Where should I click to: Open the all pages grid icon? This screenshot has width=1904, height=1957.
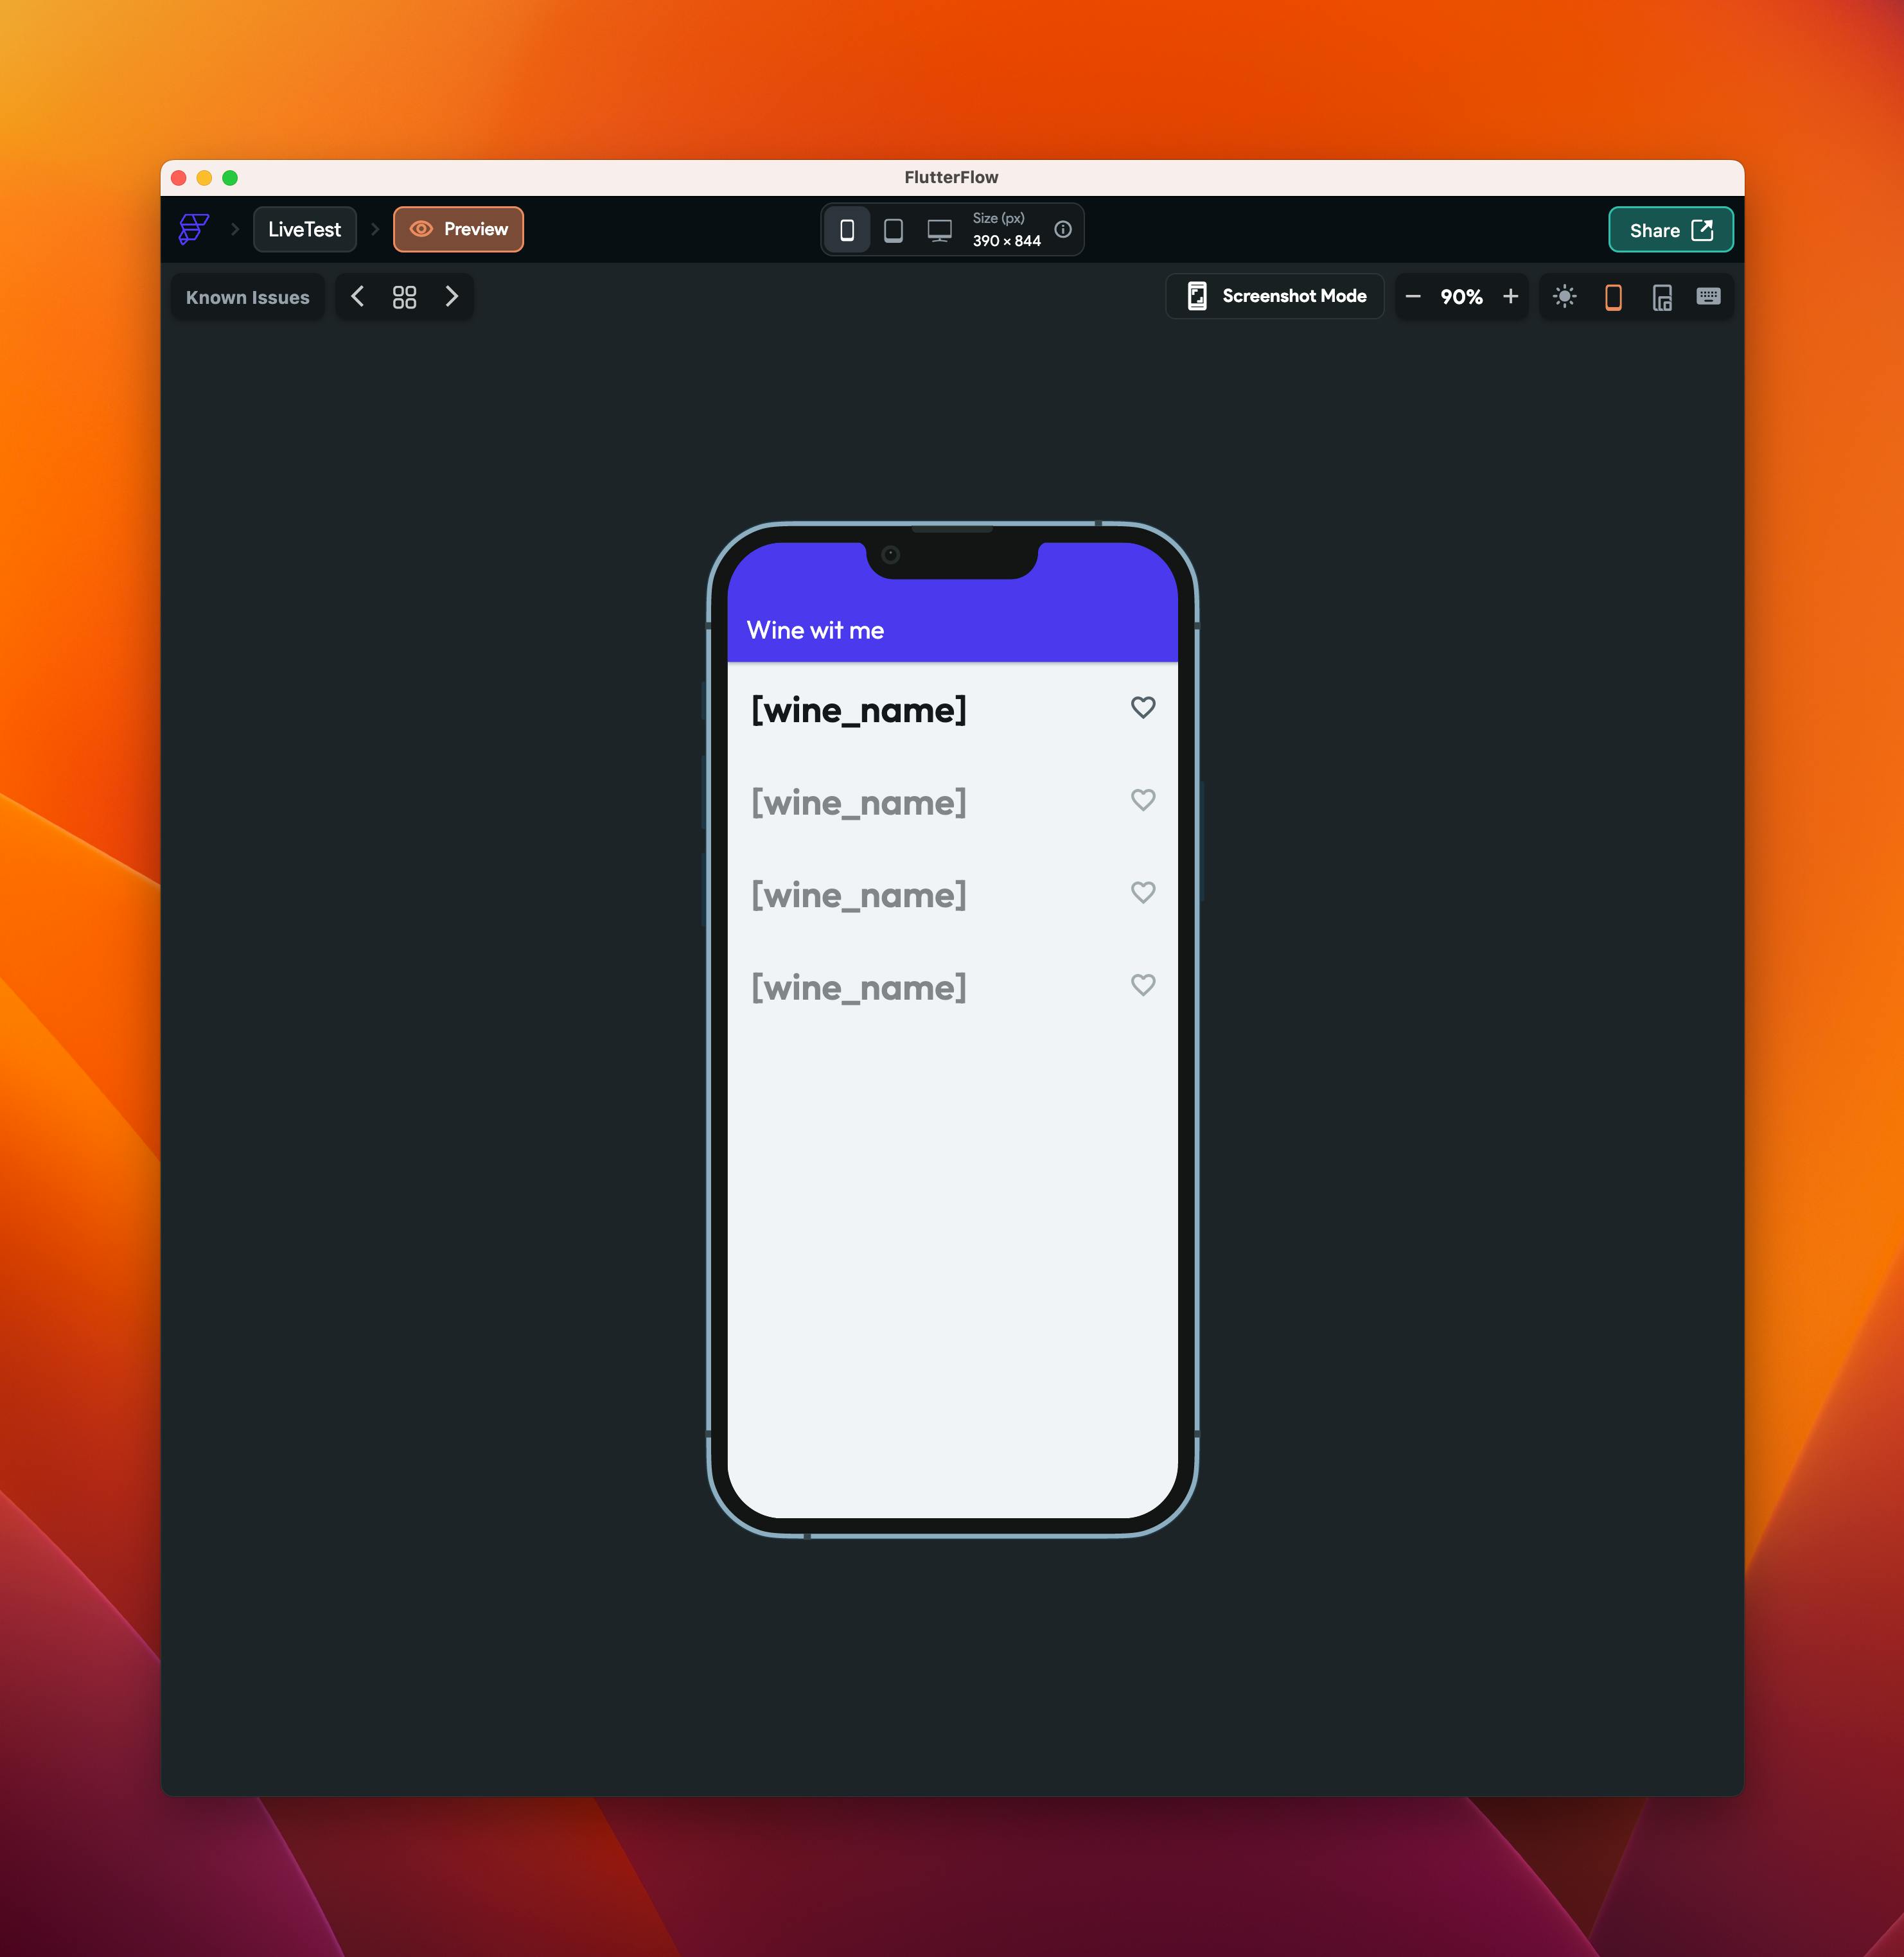coord(404,297)
